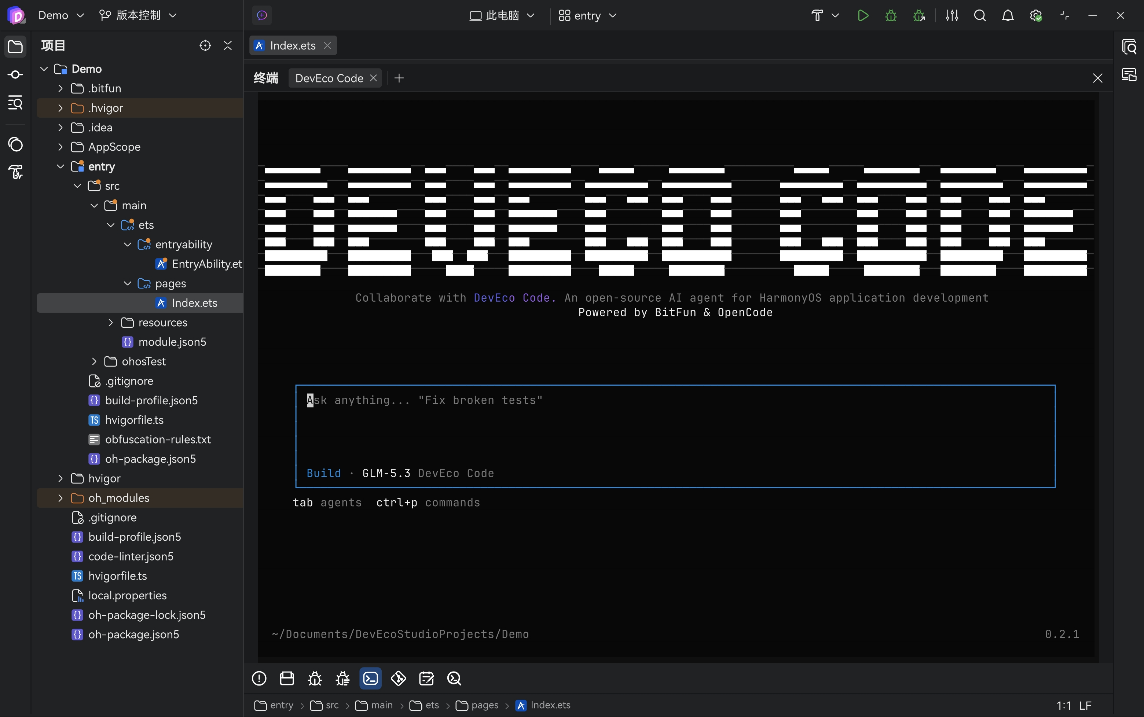Open the commit icon in left sidebar
The width and height of the screenshot is (1144, 717).
tap(15, 74)
